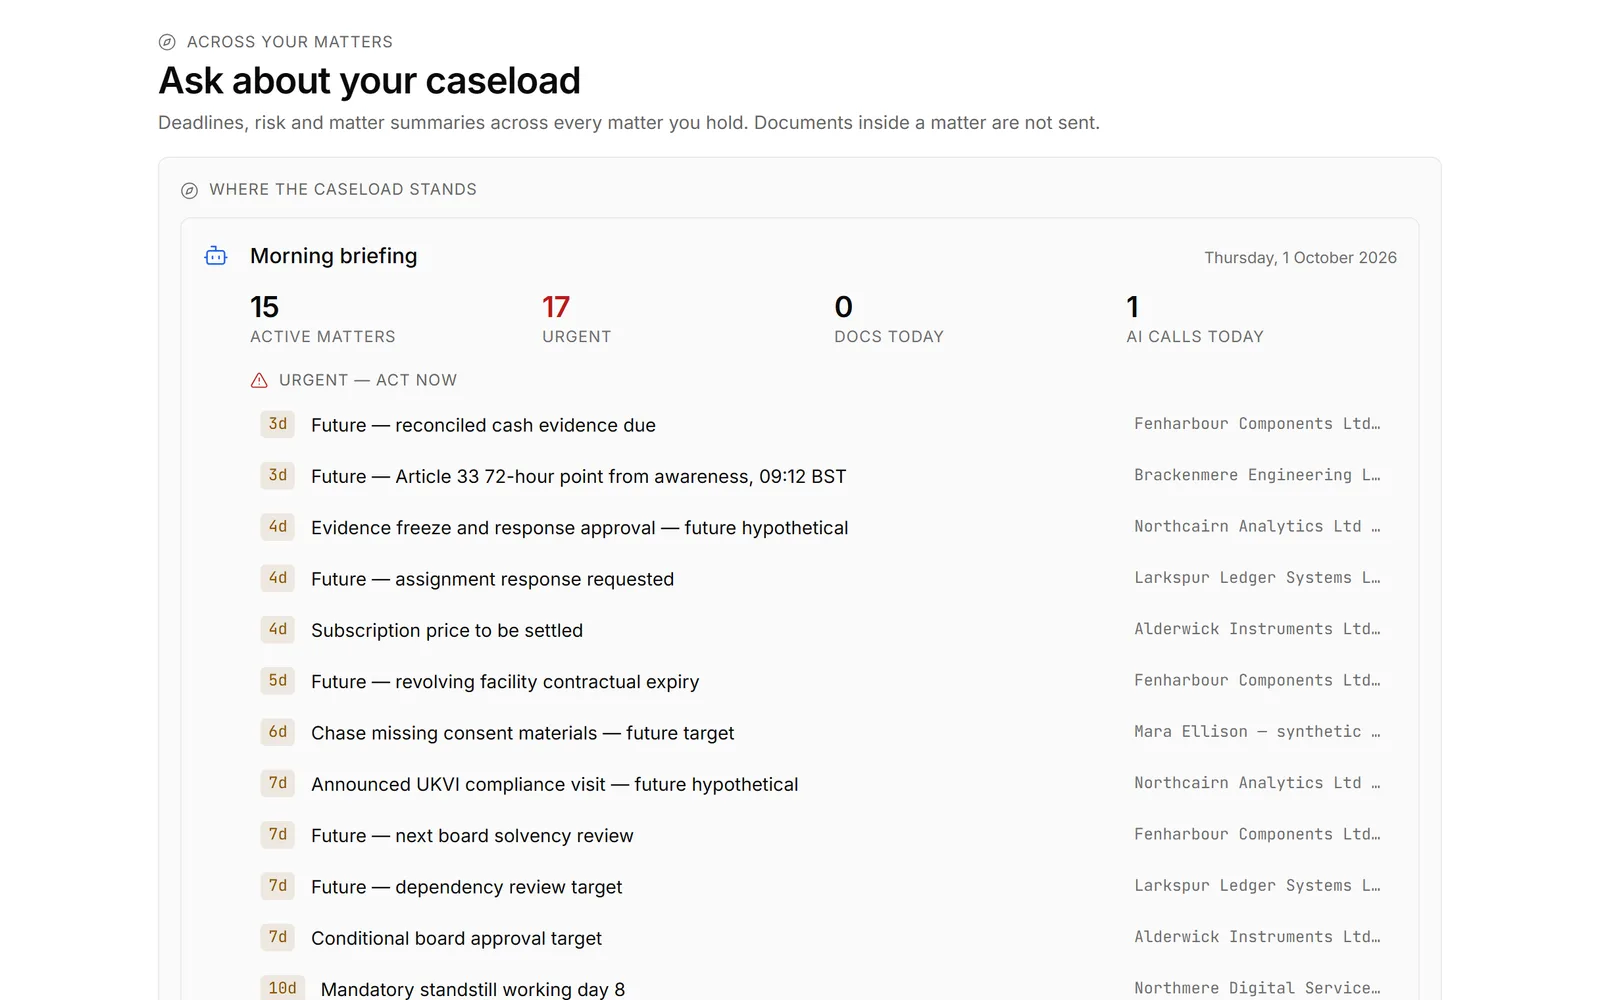This screenshot has height=1000, width=1600.
Task: Open 'Future — dependency review target' item
Action: tap(820, 887)
